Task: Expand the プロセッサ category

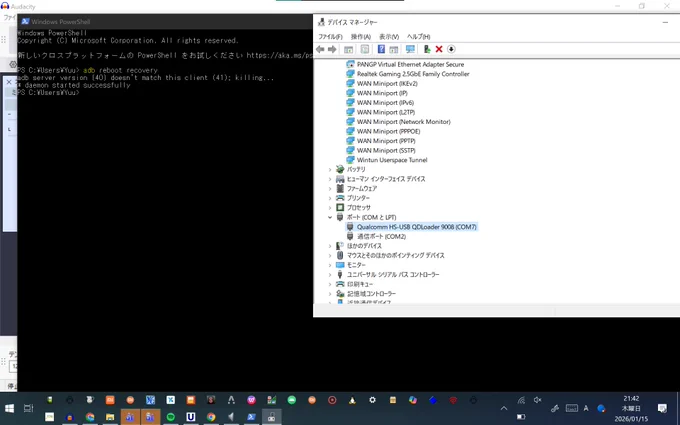Action: 330,208
